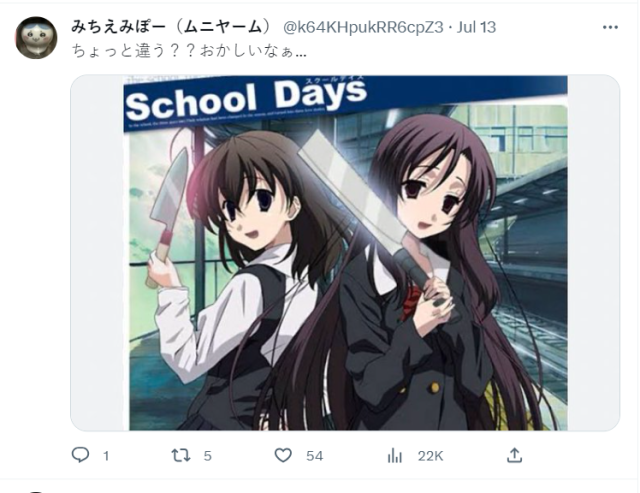
Task: Click the tweet text ちょっと違う？？おかしいなぁ
Action: point(189,52)
